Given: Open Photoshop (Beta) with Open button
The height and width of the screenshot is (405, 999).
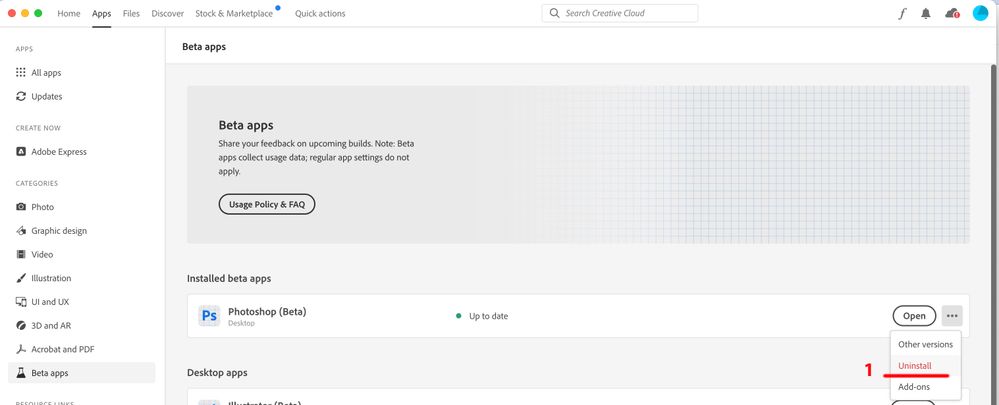Looking at the screenshot, I should click(914, 316).
